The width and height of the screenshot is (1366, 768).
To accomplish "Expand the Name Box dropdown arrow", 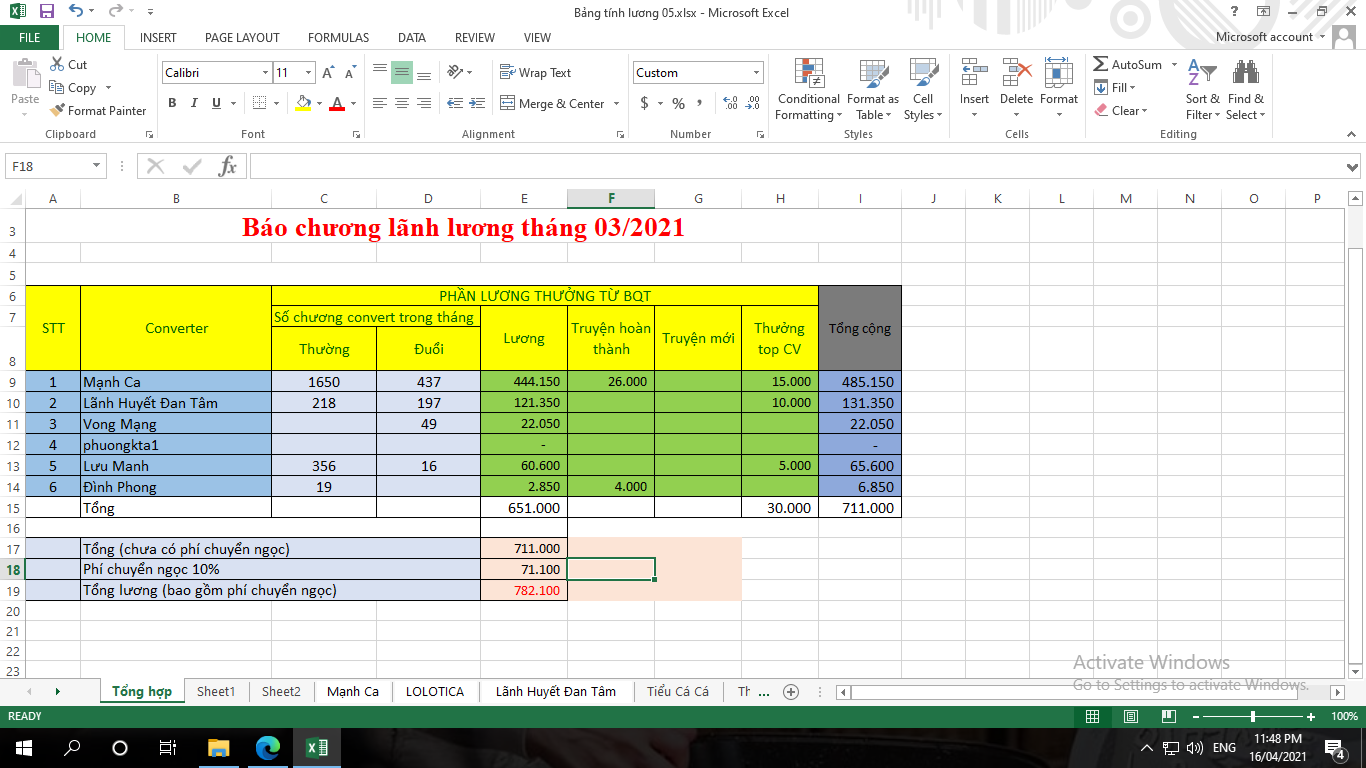I will [97, 166].
